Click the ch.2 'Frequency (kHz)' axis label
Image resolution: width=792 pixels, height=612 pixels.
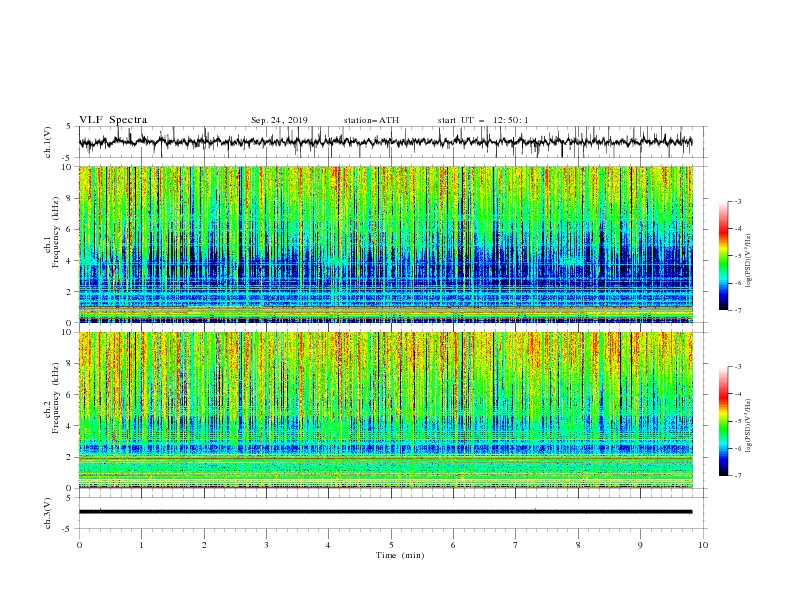tap(56, 398)
